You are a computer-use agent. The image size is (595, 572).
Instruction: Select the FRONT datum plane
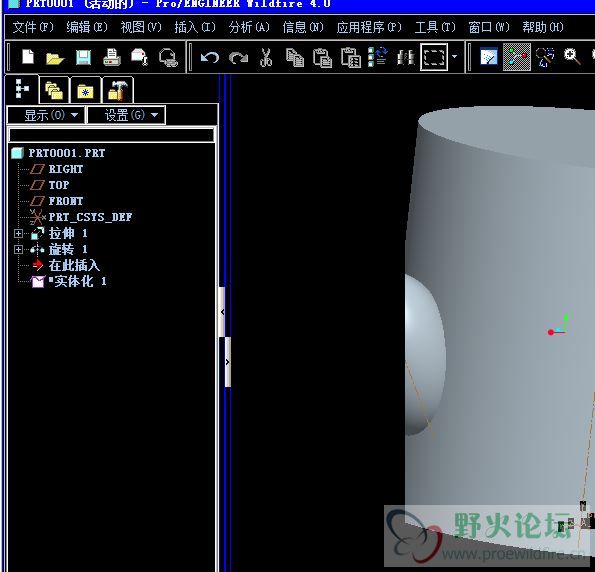click(66, 201)
